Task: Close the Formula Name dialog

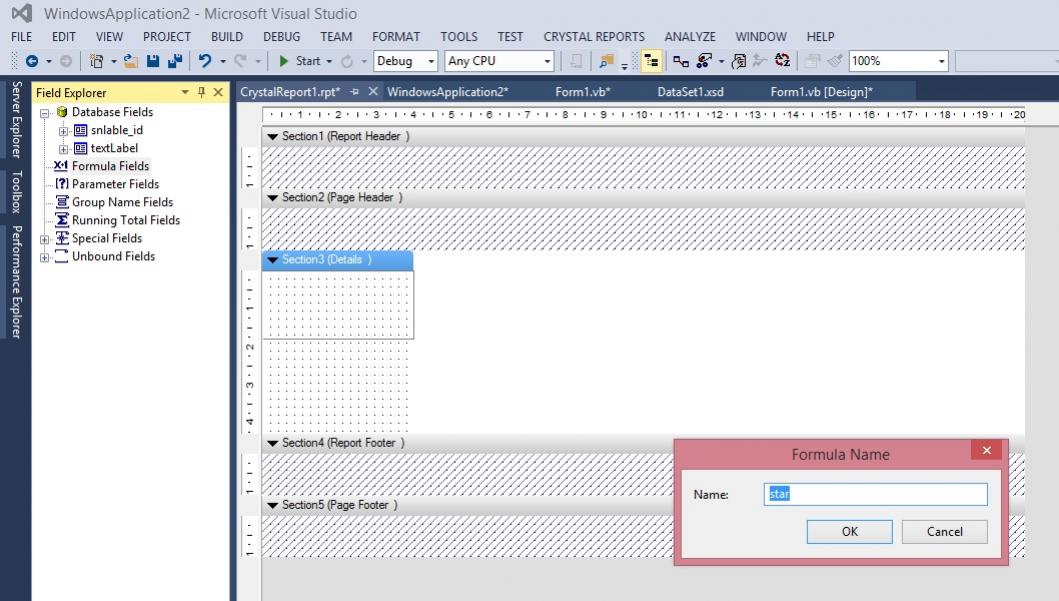Action: tap(987, 450)
